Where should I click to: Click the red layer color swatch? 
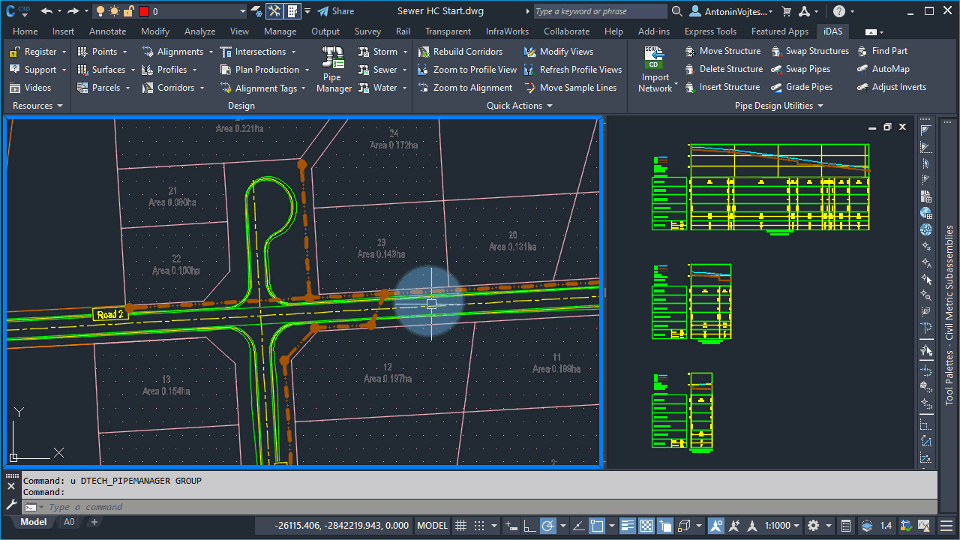(144, 11)
